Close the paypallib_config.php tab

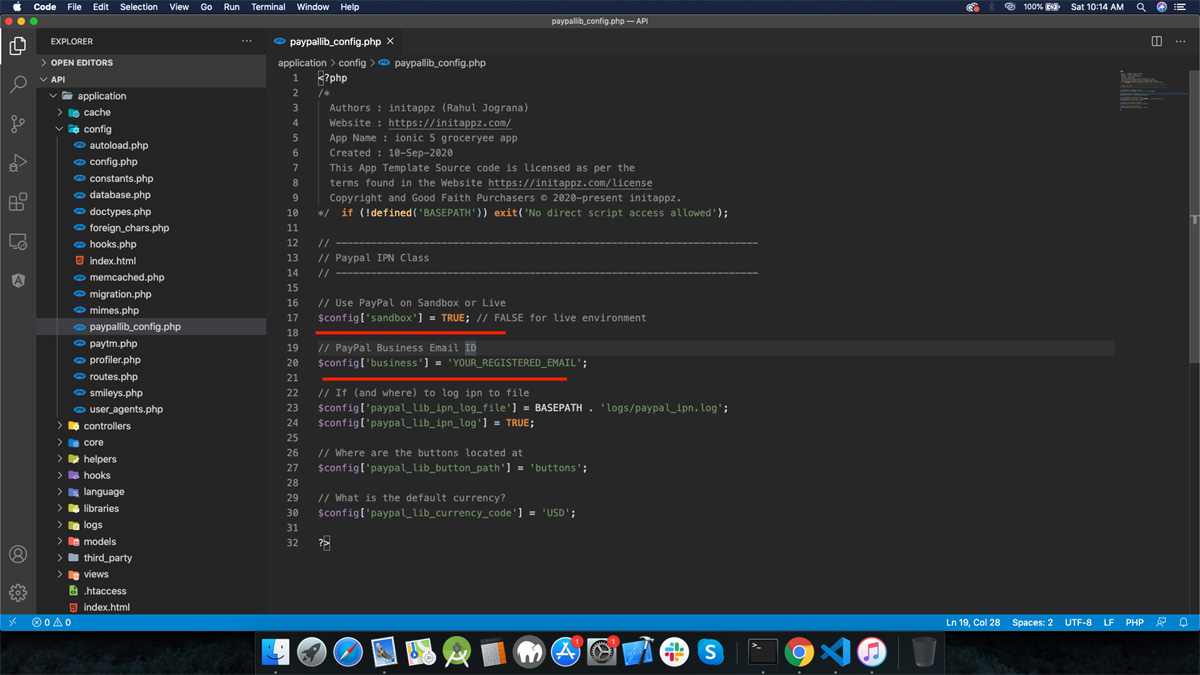click(391, 41)
